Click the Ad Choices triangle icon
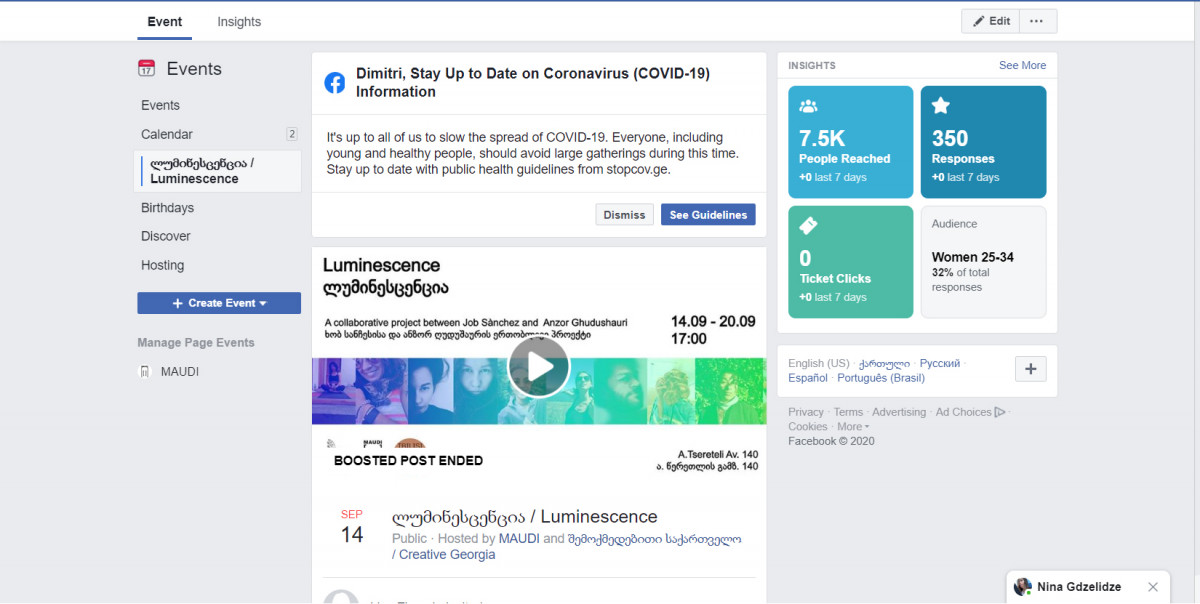Image resolution: width=1200 pixels, height=604 pixels. click(x=1000, y=412)
